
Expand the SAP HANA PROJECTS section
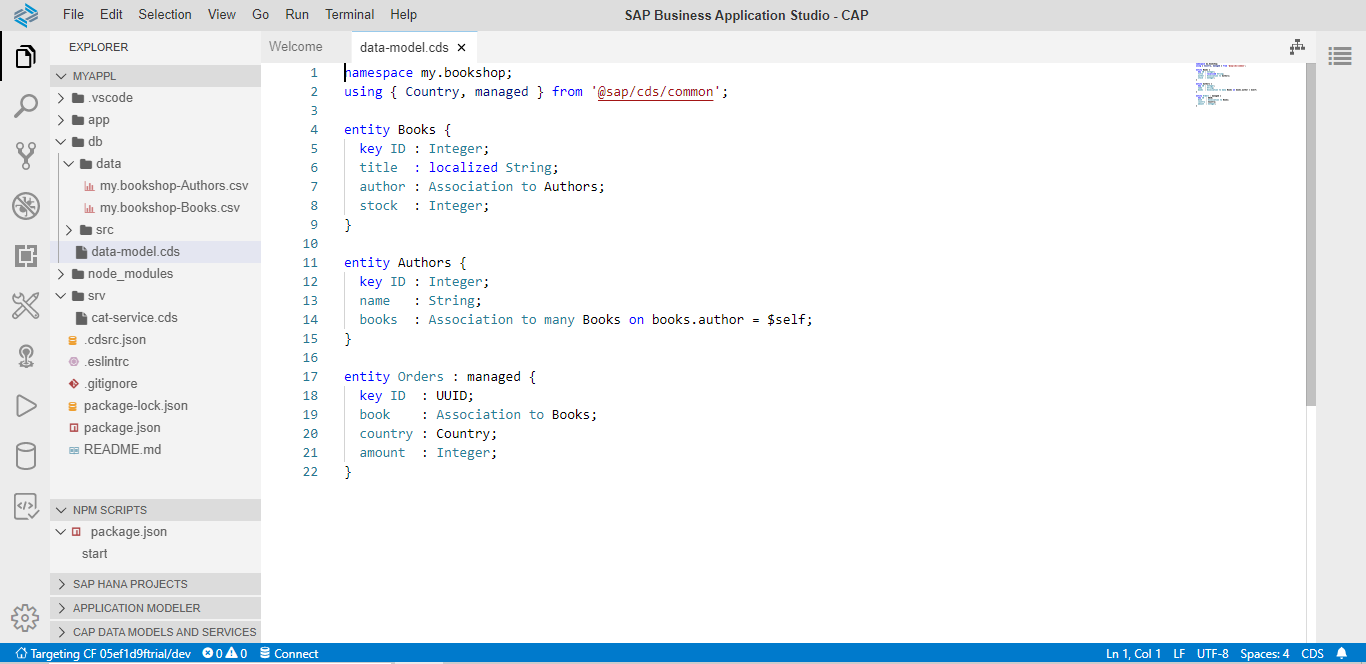click(x=129, y=584)
